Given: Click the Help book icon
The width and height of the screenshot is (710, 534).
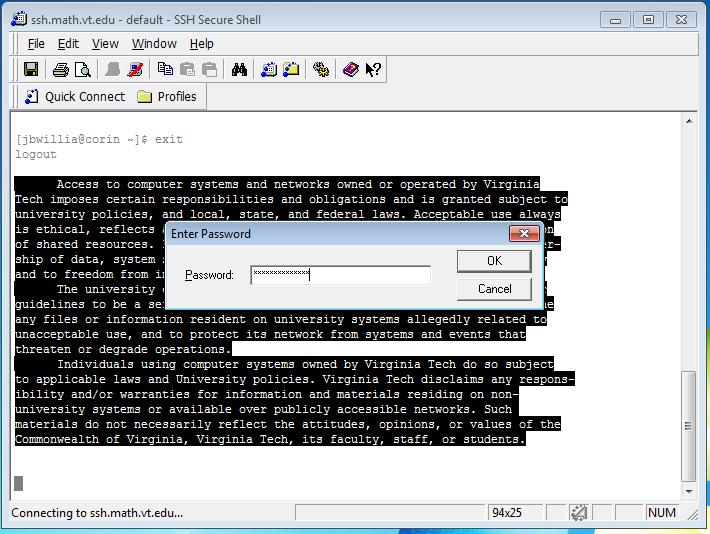Looking at the screenshot, I should (x=350, y=69).
